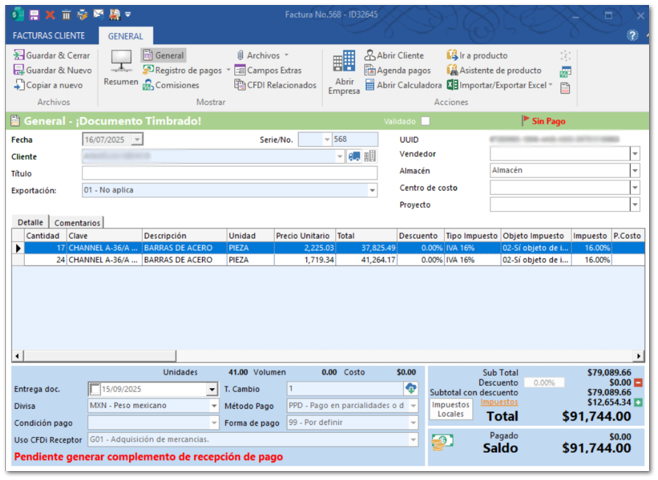Click the exchange rate refresh icon
This screenshot has height=480, width=658.
410,388
